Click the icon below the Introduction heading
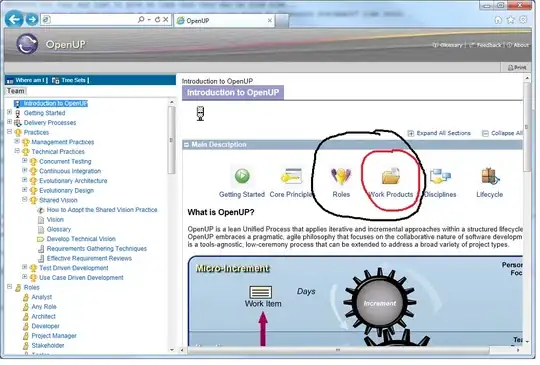 click(200, 113)
